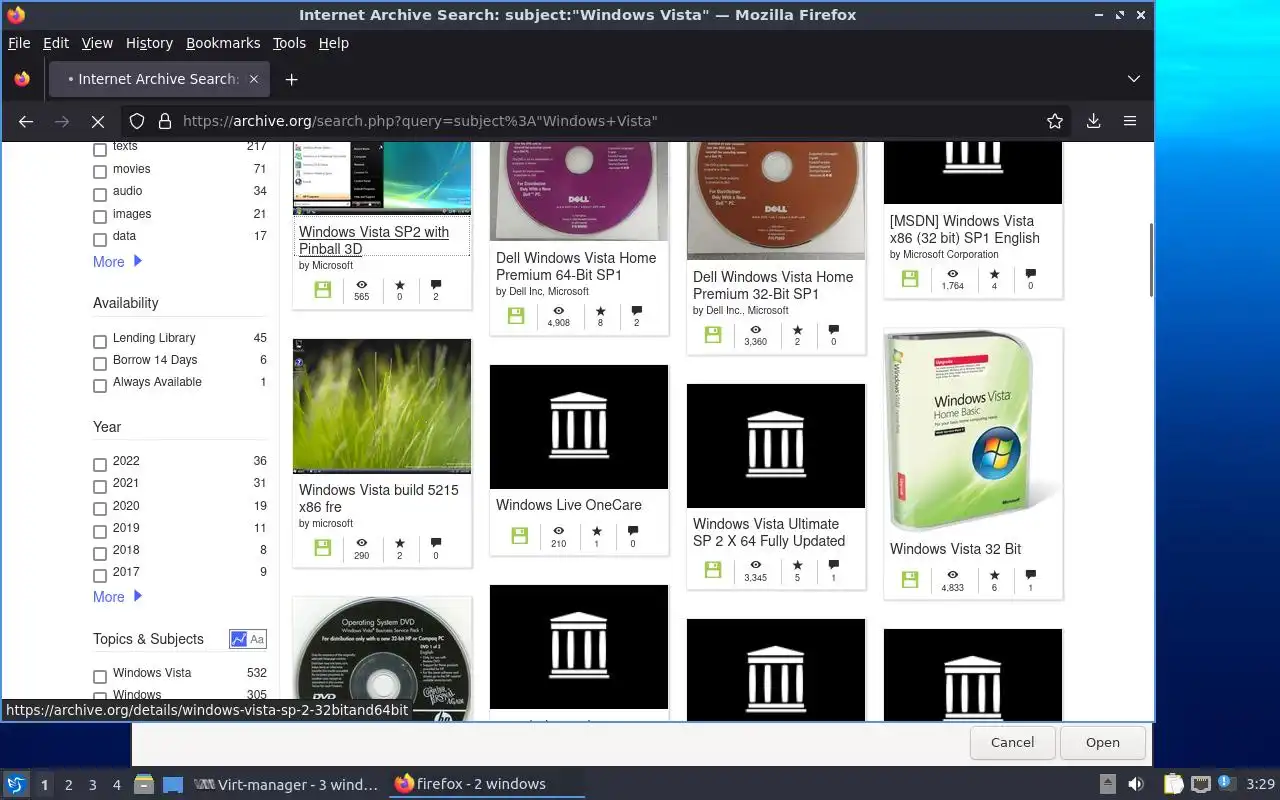Click favorites star on Windows Vista 32 Bit card
The height and width of the screenshot is (800, 1280).
[x=994, y=575]
